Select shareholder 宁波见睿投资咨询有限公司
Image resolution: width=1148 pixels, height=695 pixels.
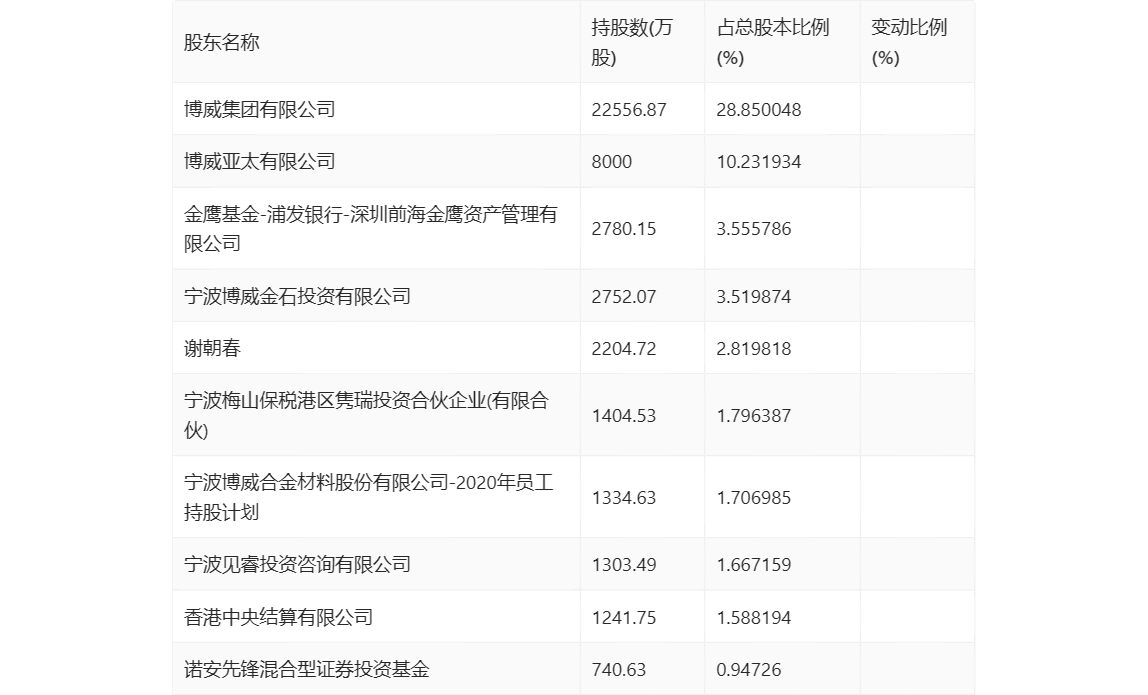[x=297, y=564]
